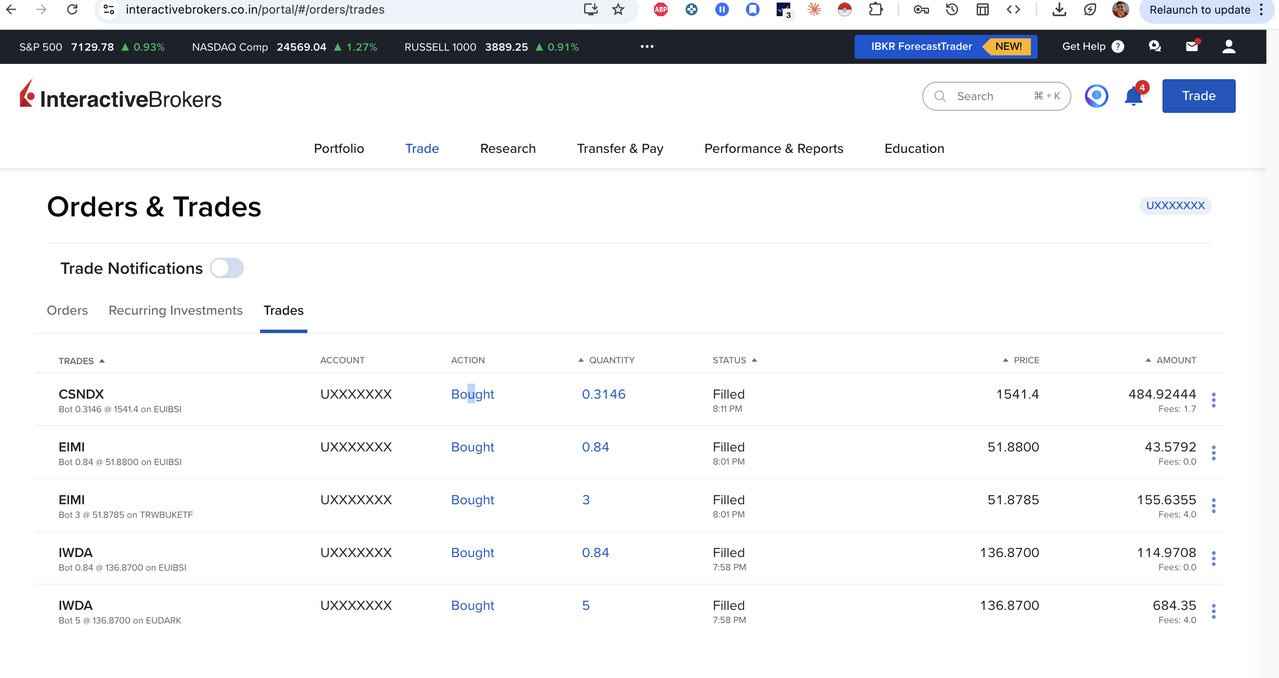This screenshot has width=1279, height=678.
Task: Open the ABP ad blocker extension
Action: click(661, 9)
